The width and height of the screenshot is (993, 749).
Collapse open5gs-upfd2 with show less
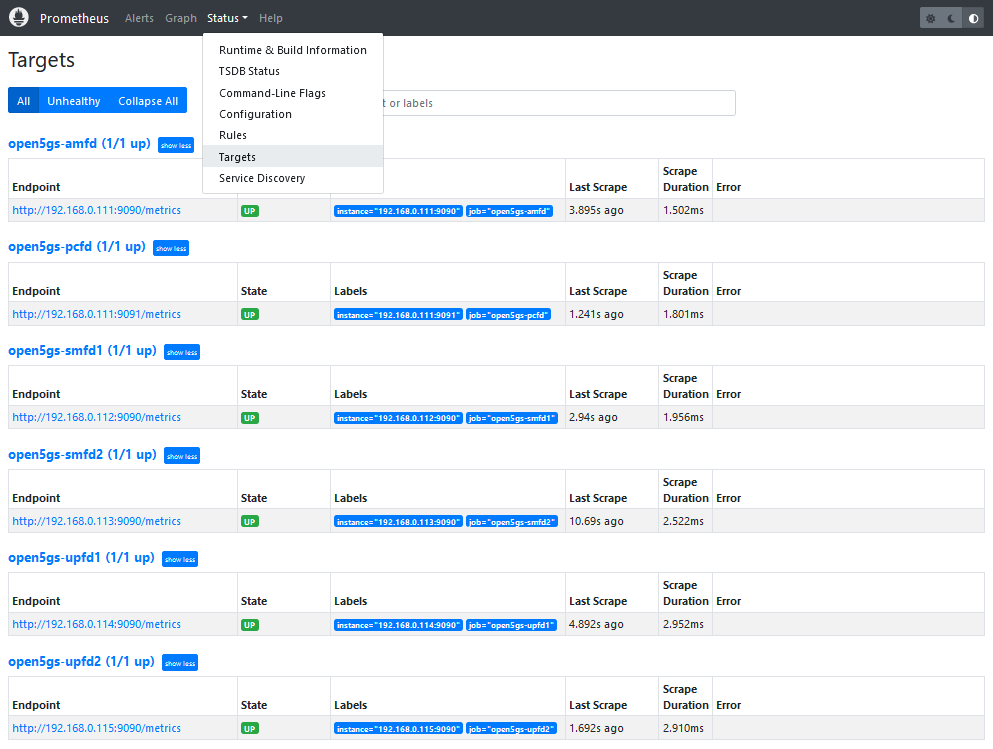[x=180, y=664]
